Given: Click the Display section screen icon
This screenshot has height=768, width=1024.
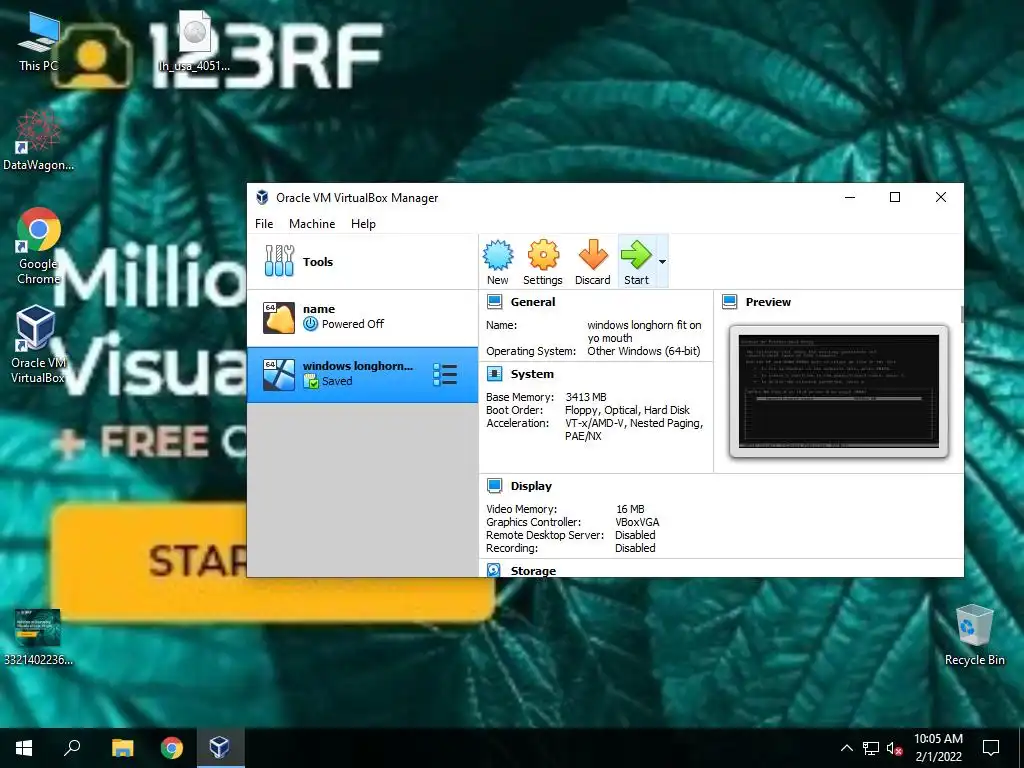Looking at the screenshot, I should click(495, 486).
